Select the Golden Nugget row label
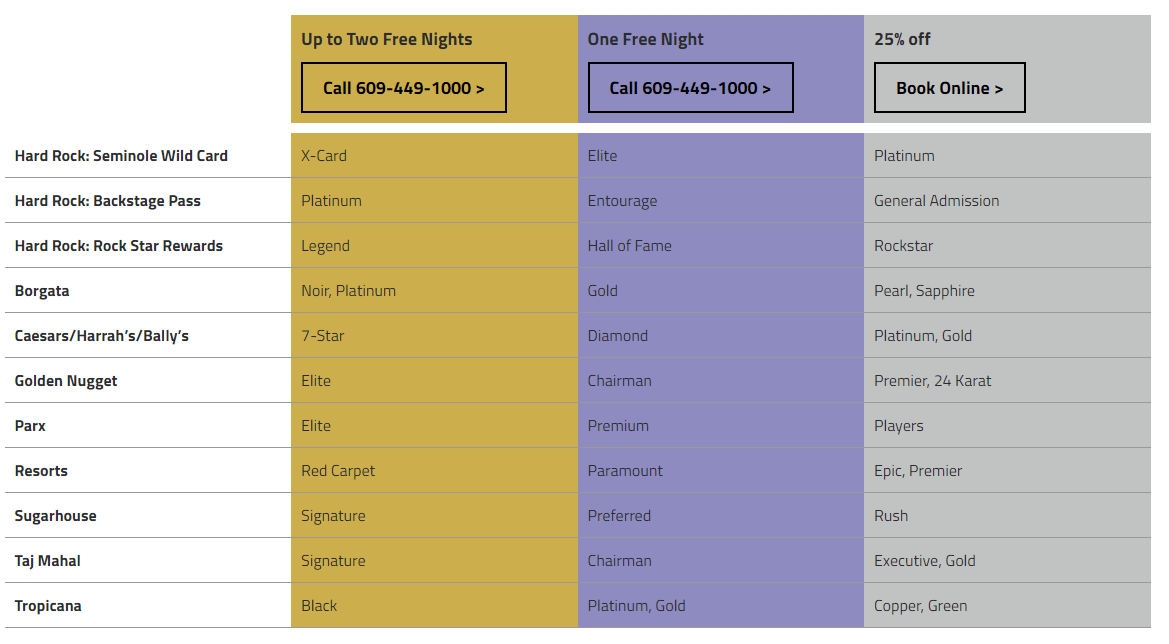Screen dimensions: 1169x644 pos(66,381)
